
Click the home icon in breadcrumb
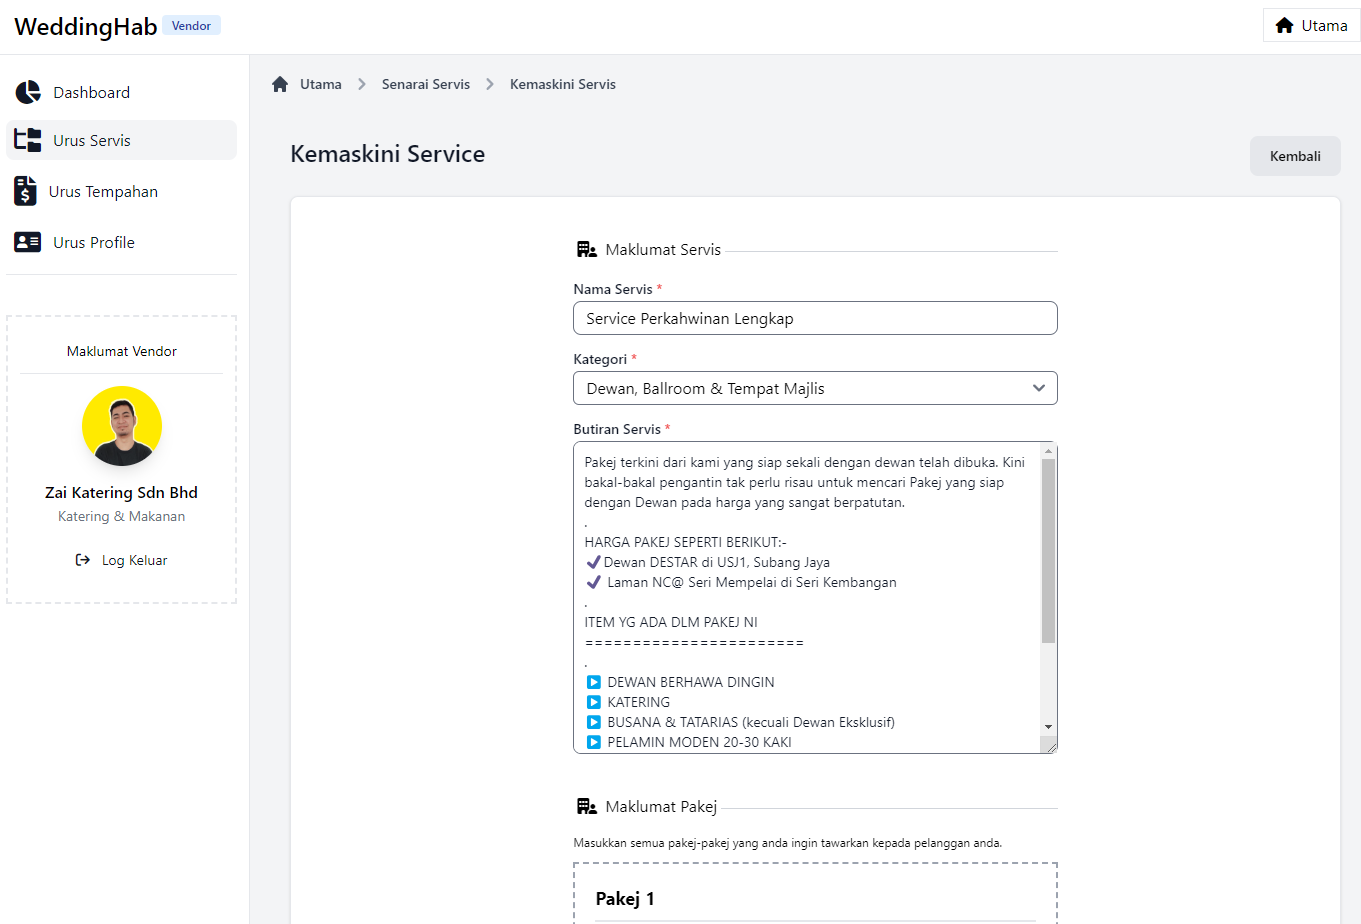tap(280, 84)
